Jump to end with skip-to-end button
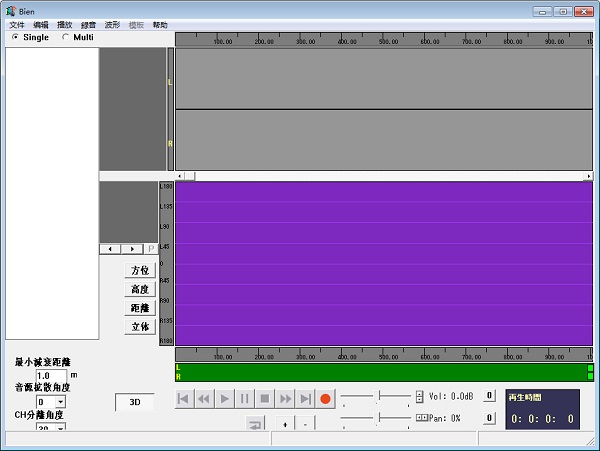This screenshot has height=451, width=600. [305, 399]
